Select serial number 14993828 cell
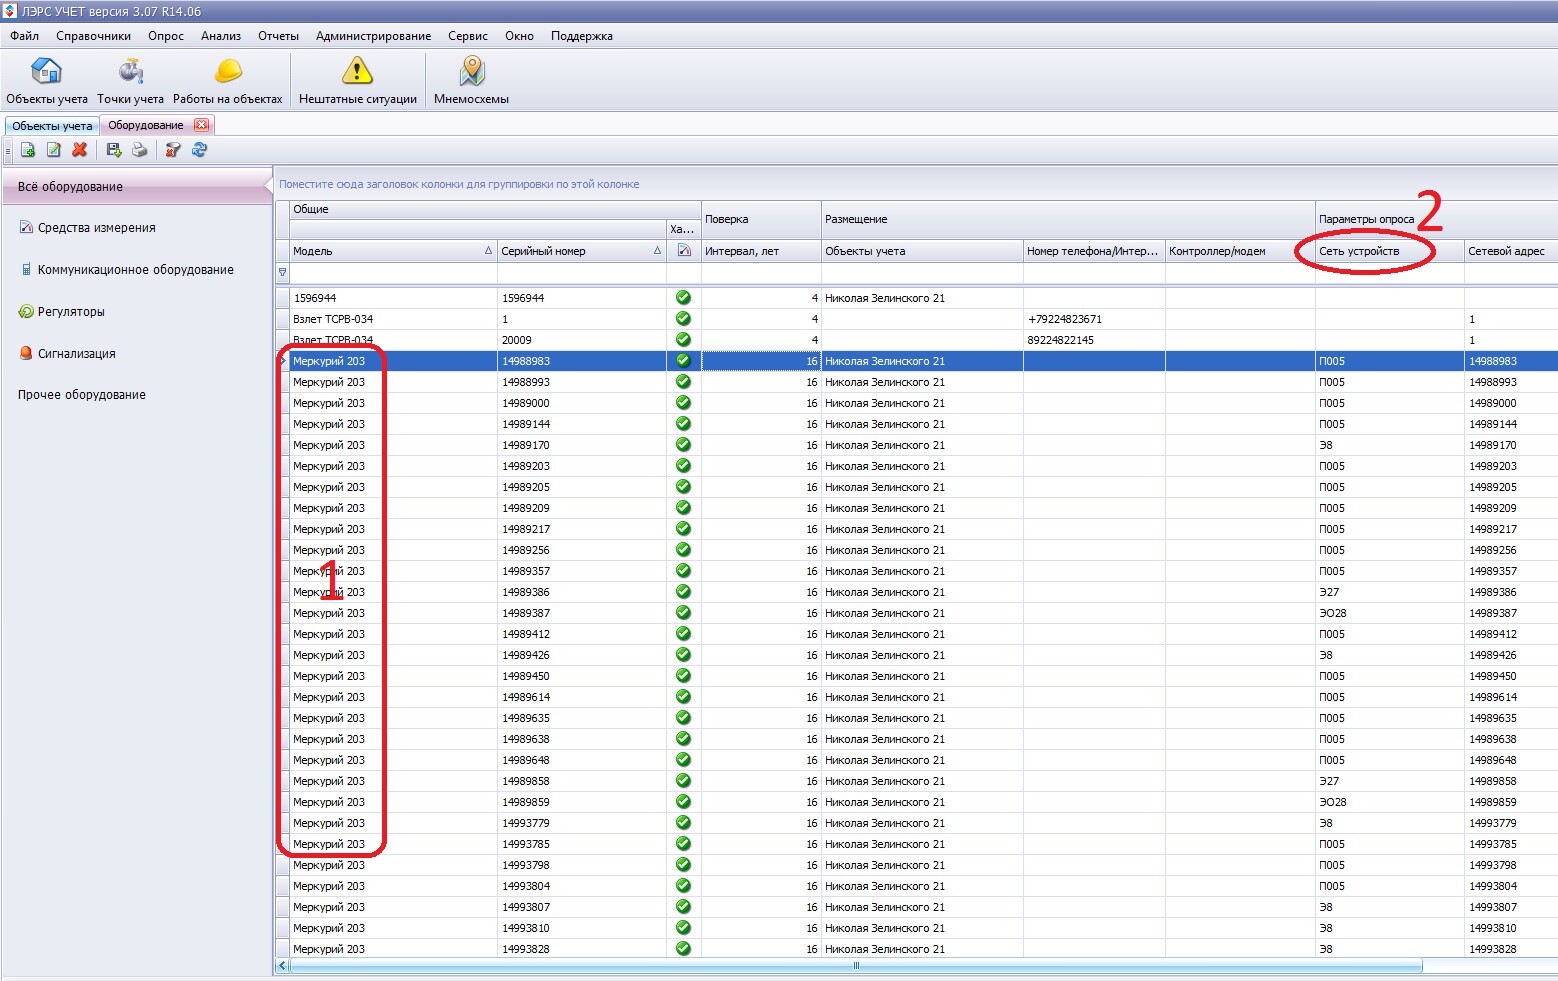Viewport: 1558px width, 981px height. pos(582,949)
